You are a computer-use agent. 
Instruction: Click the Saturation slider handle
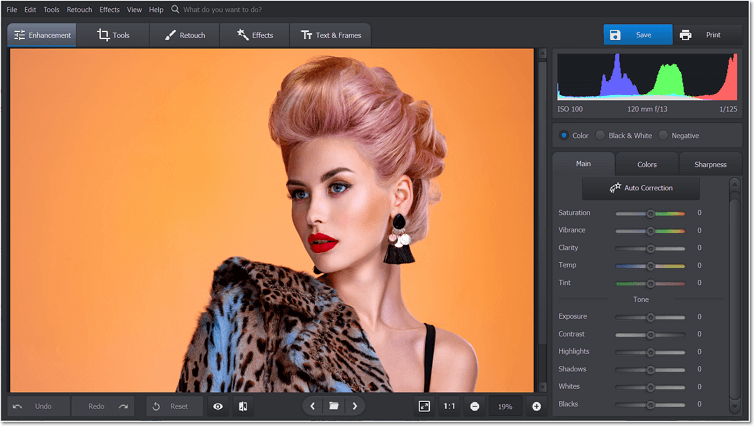pyautogui.click(x=650, y=213)
